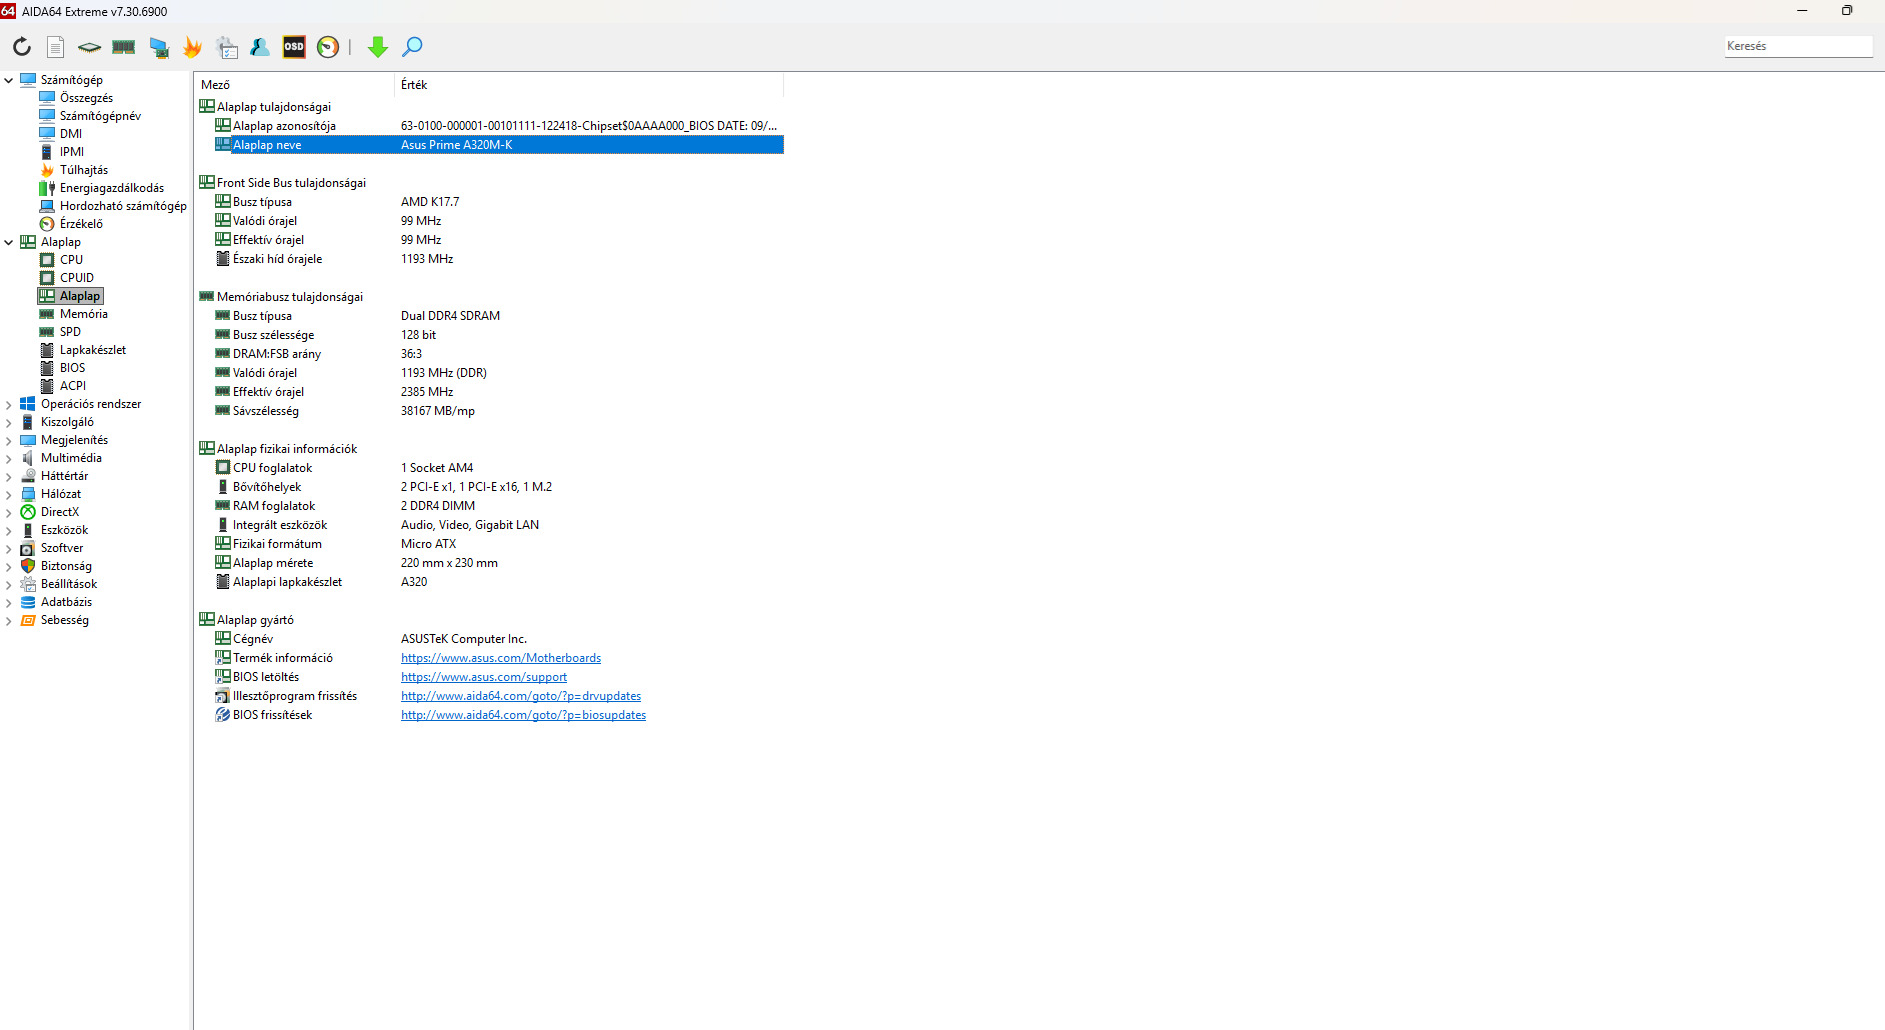Open the preferences gear checklist icon
The width and height of the screenshot is (1885, 1030).
pos(227,47)
